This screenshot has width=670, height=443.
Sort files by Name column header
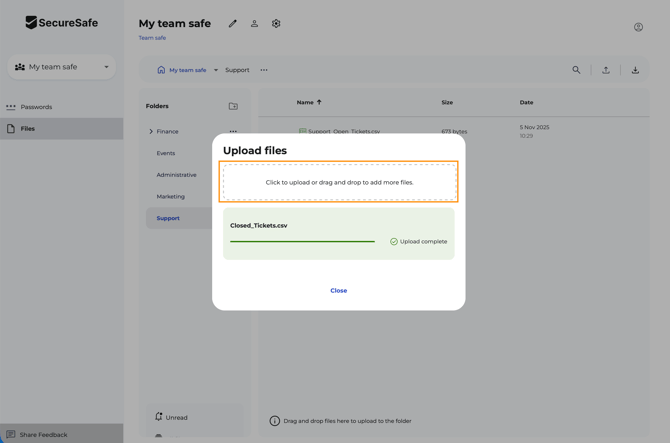click(x=305, y=102)
